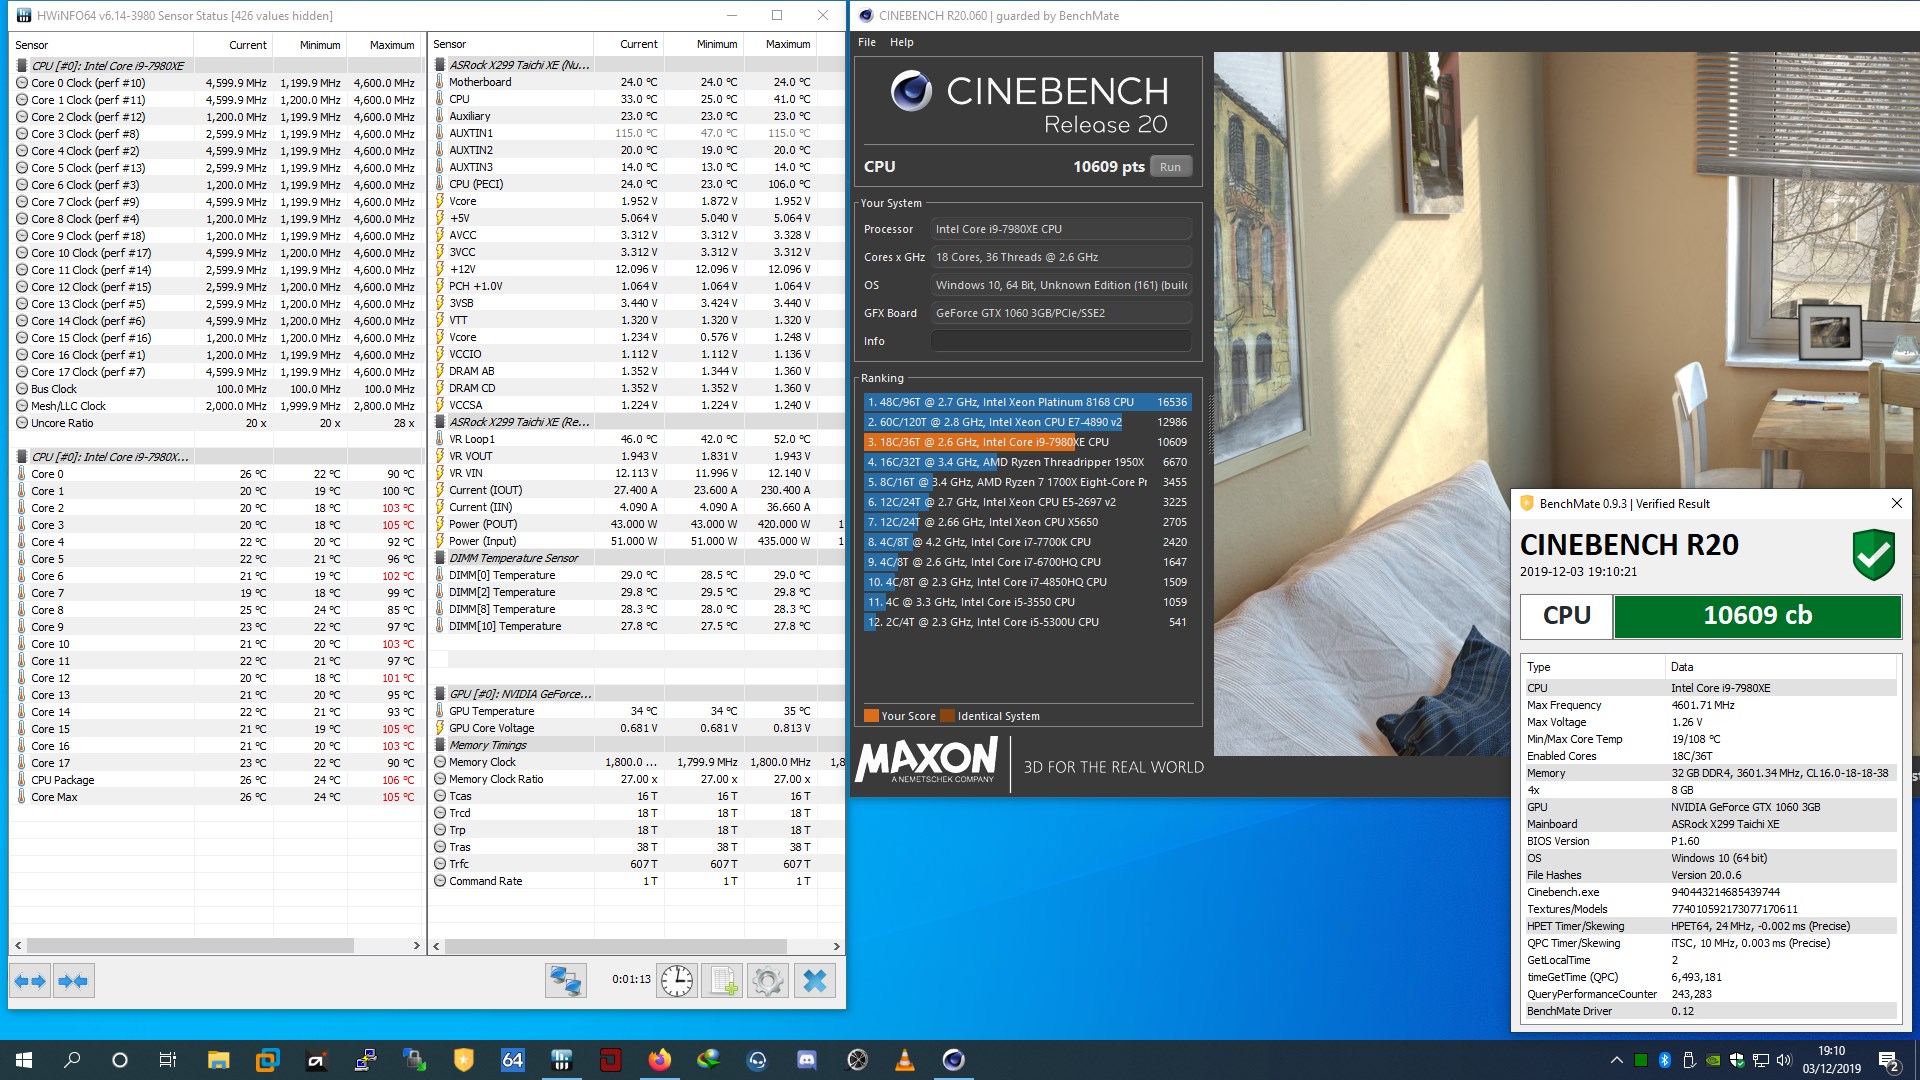Click Processor field Intel Core i9-7980XE
Viewport: 1920px width, 1080px height.
pos(1061,229)
